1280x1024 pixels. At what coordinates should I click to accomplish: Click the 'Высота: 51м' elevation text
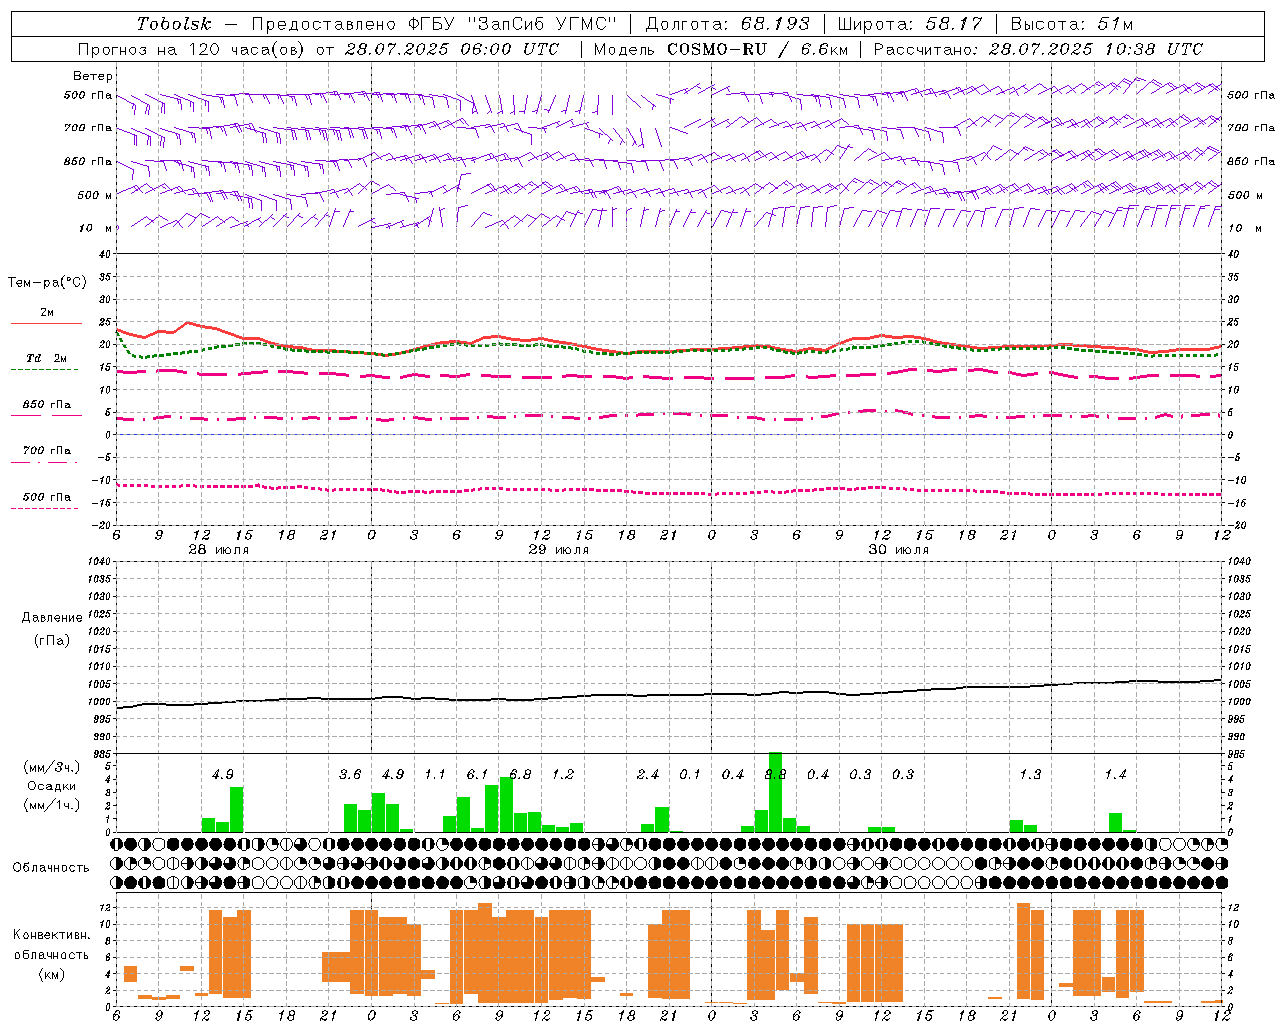[1071, 24]
